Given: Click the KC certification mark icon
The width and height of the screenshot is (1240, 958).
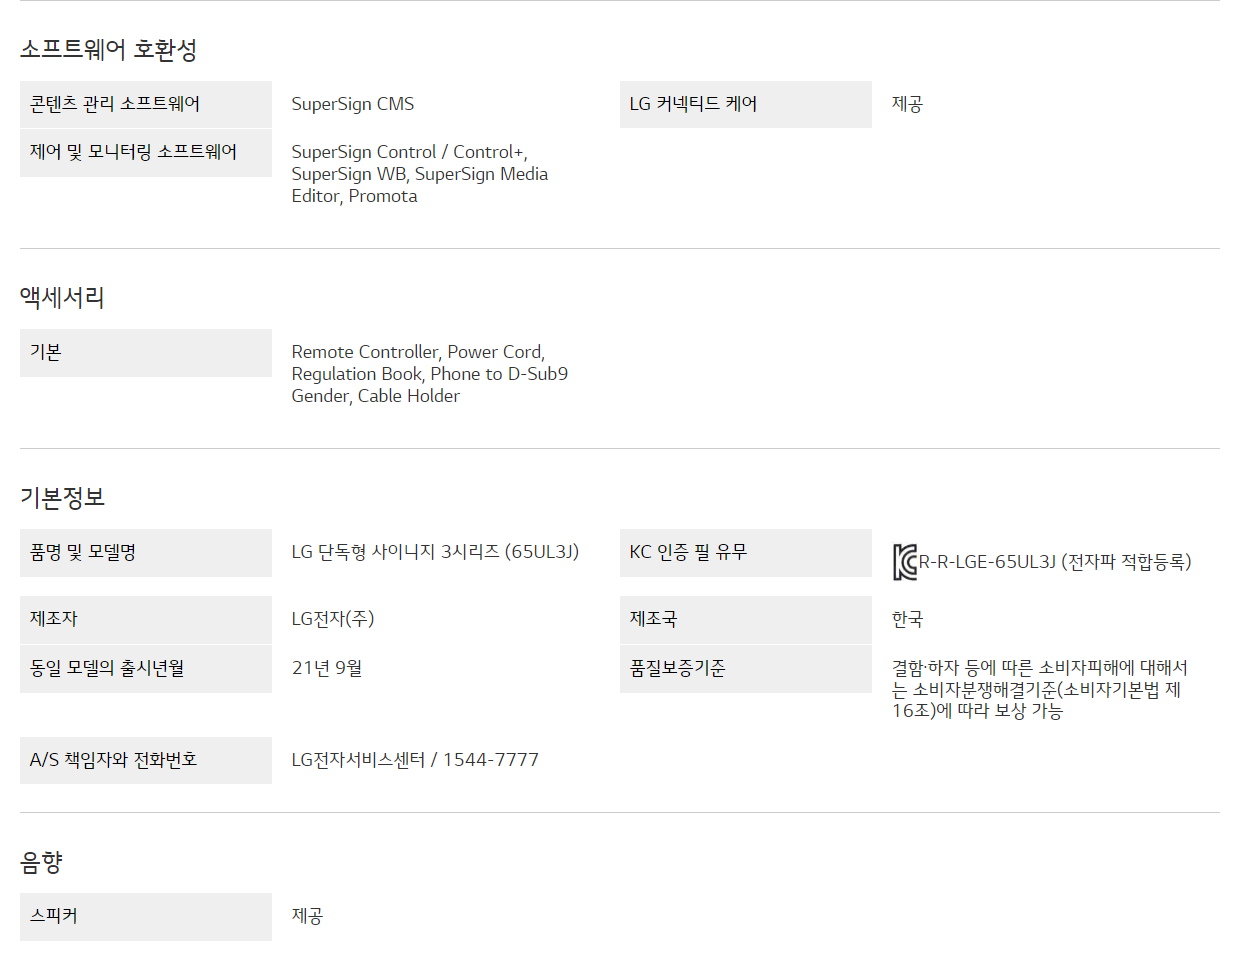Looking at the screenshot, I should click(905, 562).
